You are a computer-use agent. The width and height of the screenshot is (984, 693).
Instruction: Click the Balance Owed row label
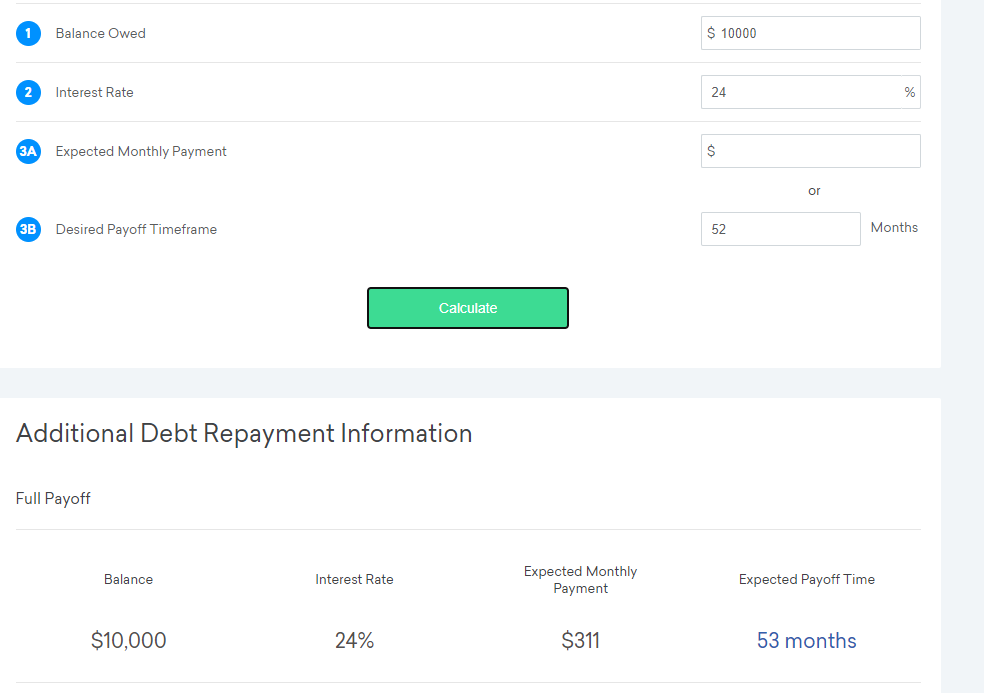tap(100, 33)
